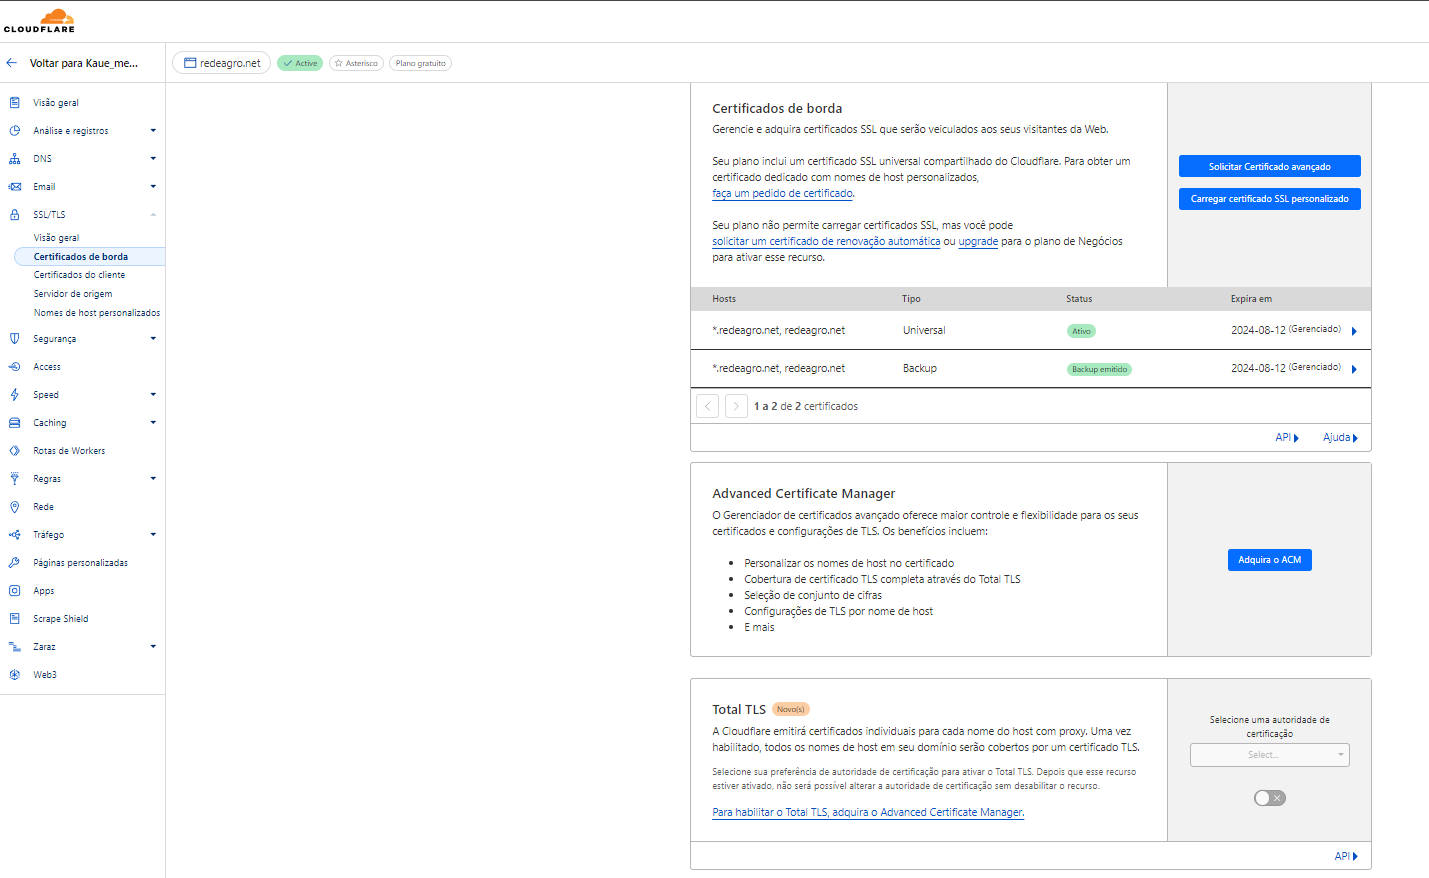Click the Páginas personalizadas wrench icon
Image resolution: width=1429 pixels, height=878 pixels.
(x=14, y=563)
